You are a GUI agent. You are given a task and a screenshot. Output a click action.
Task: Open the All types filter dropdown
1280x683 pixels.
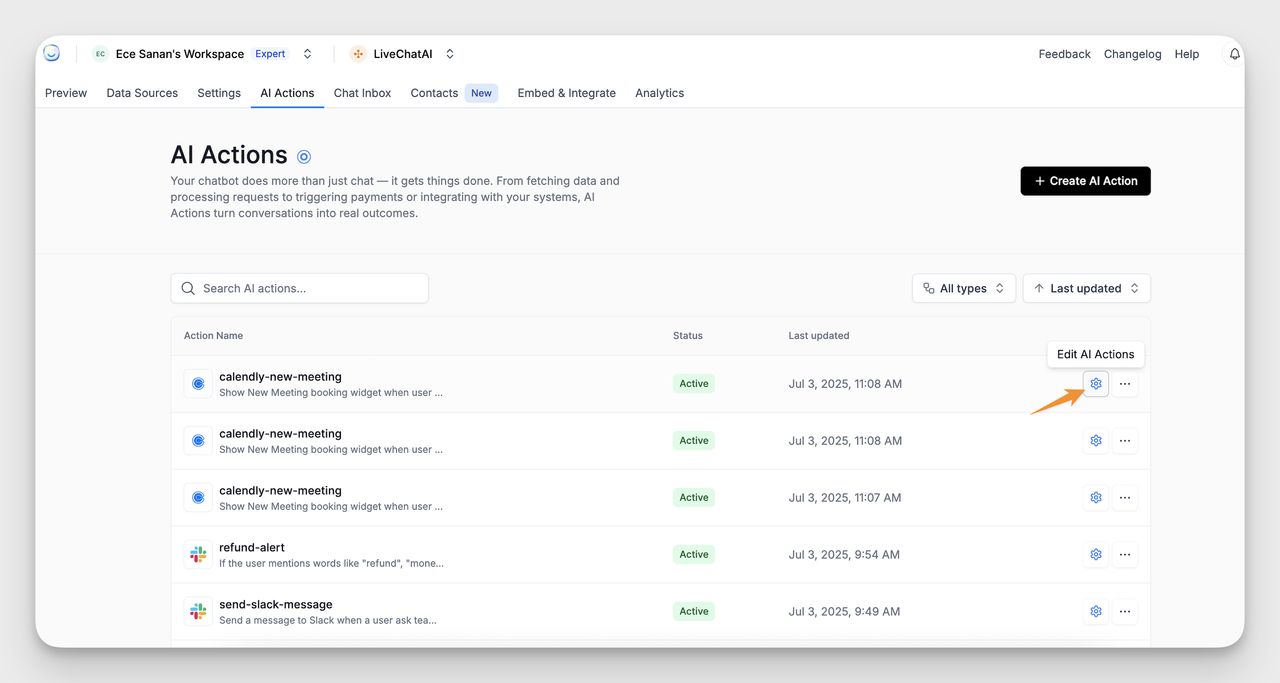click(x=964, y=289)
